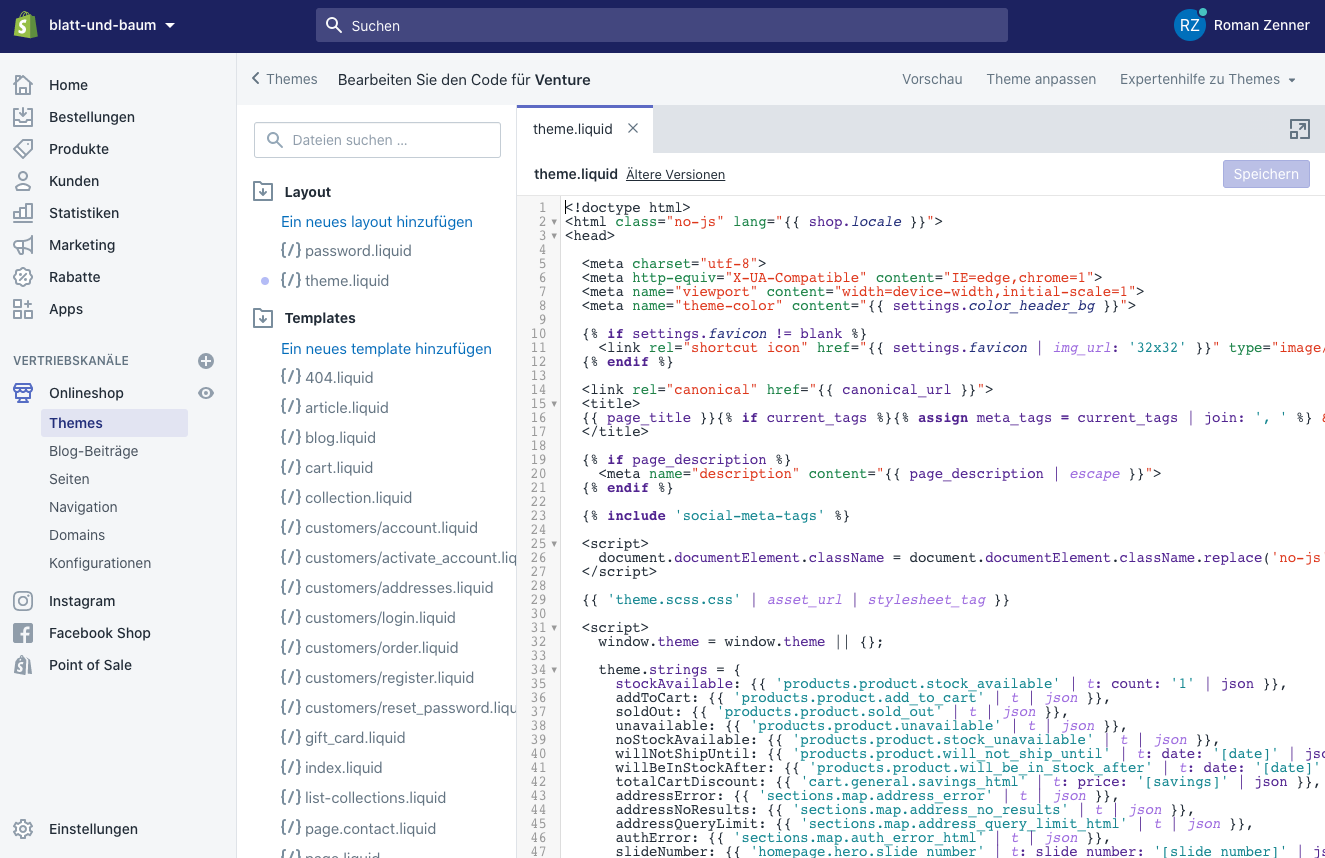The image size is (1325, 858).
Task: Click the Statistiken bar chart icon
Action: tap(23, 213)
